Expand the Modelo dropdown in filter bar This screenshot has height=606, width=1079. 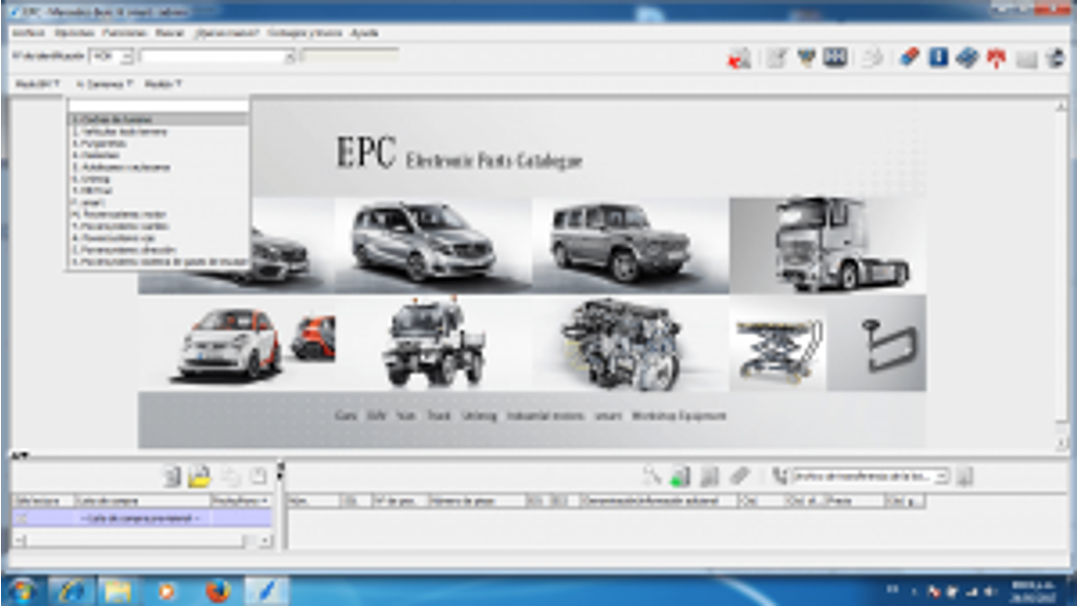(163, 85)
